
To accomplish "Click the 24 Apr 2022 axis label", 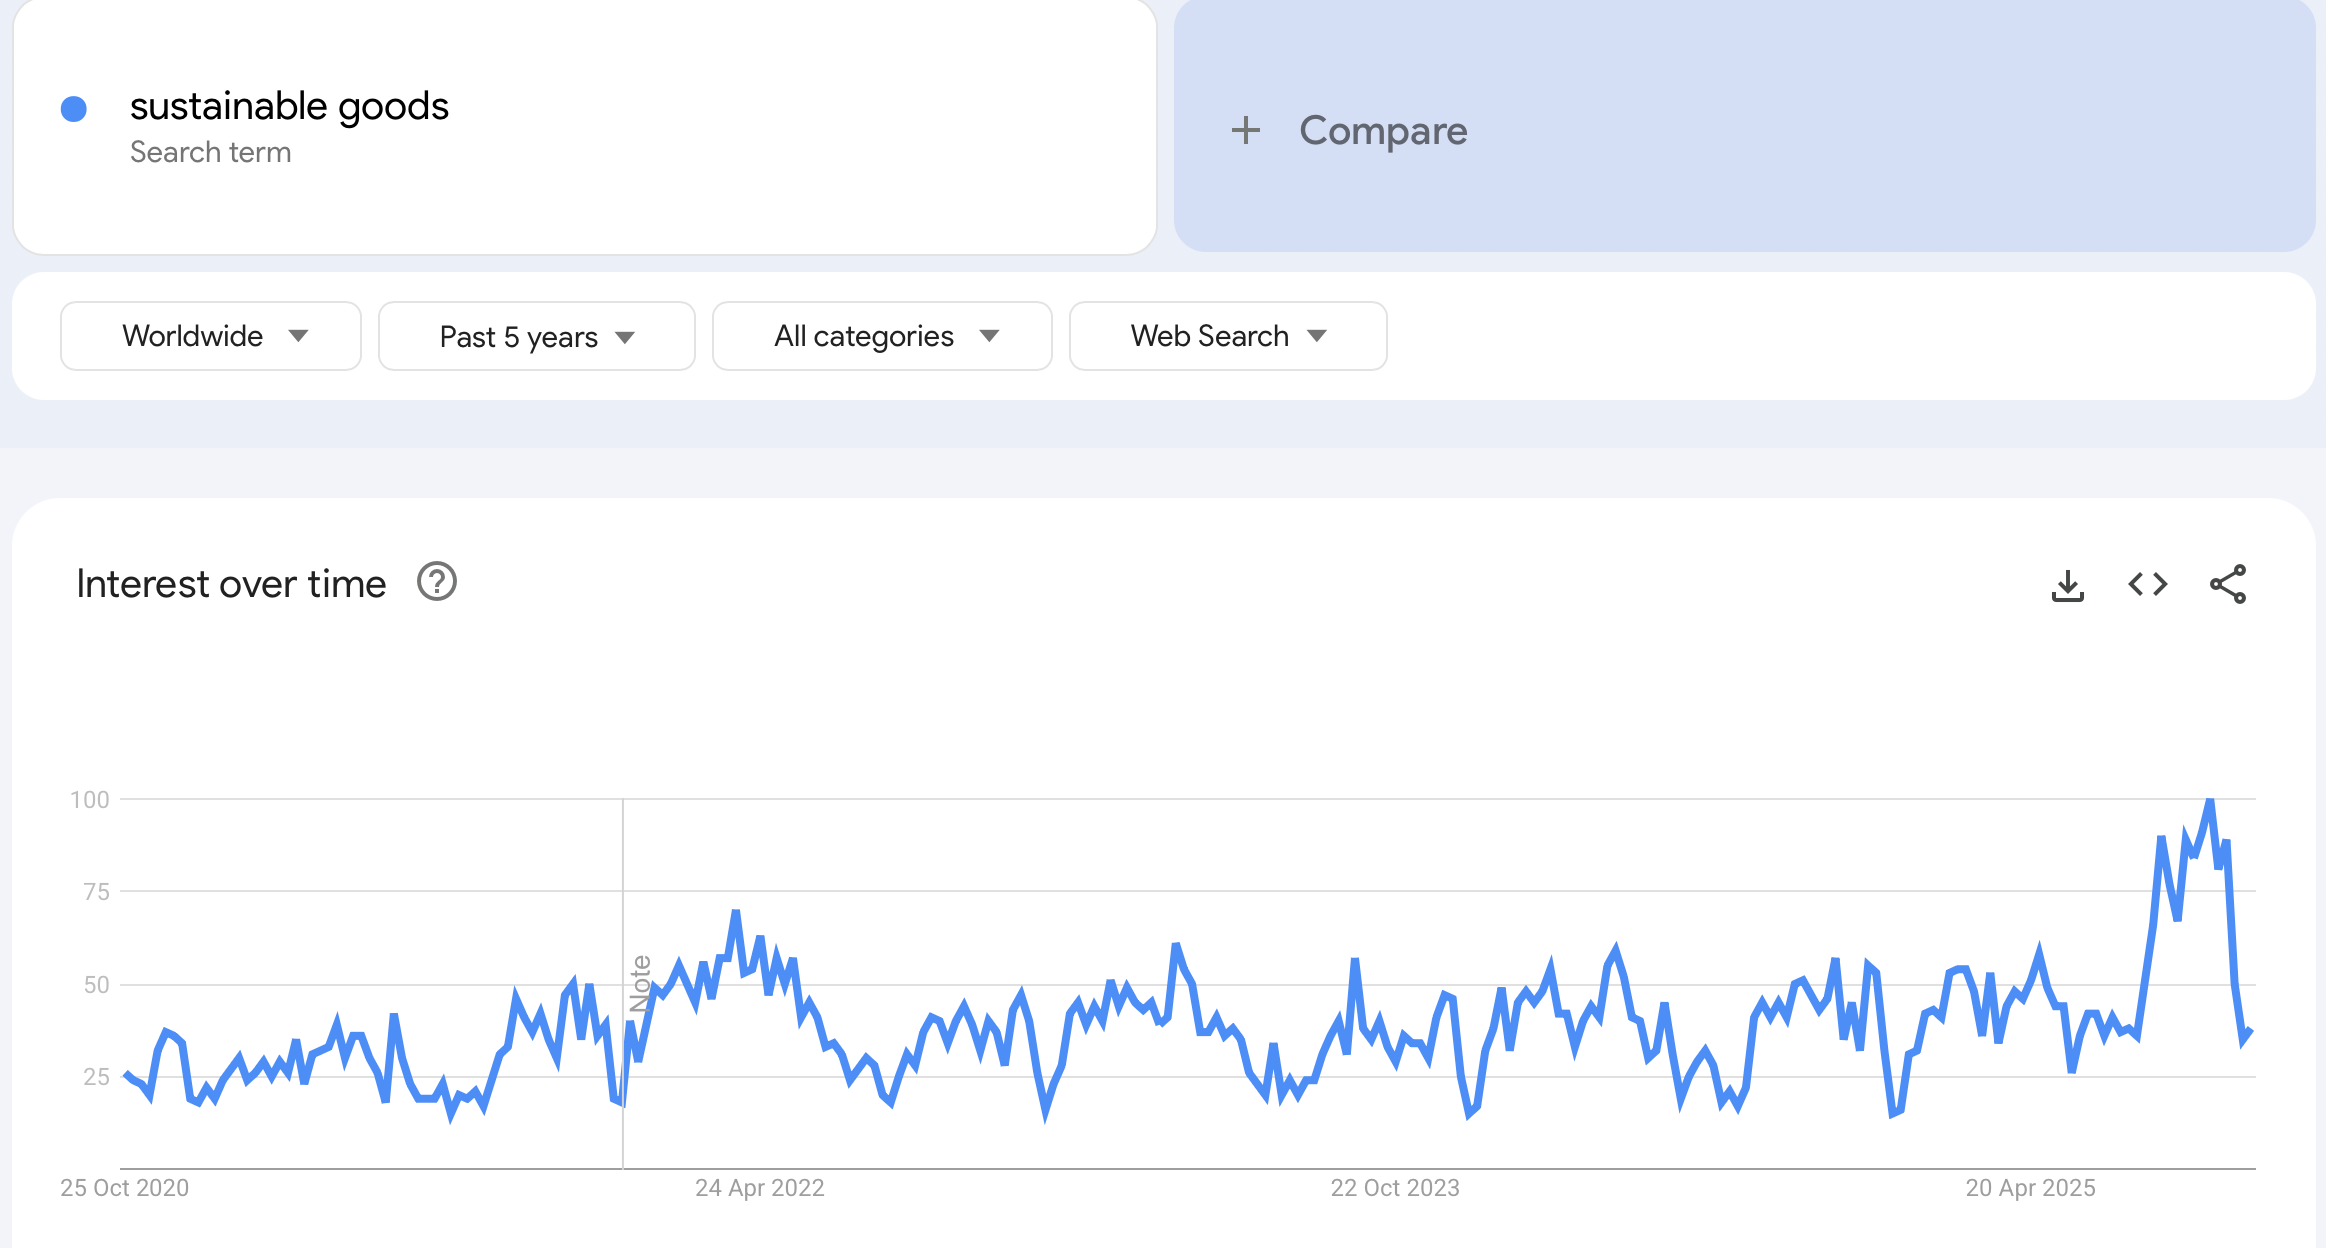I will tap(759, 1188).
